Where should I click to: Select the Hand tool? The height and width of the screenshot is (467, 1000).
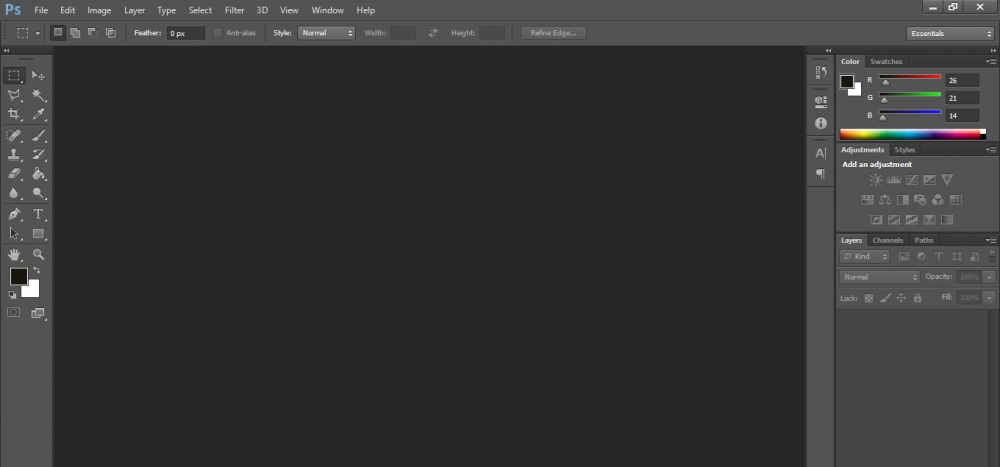click(x=14, y=255)
